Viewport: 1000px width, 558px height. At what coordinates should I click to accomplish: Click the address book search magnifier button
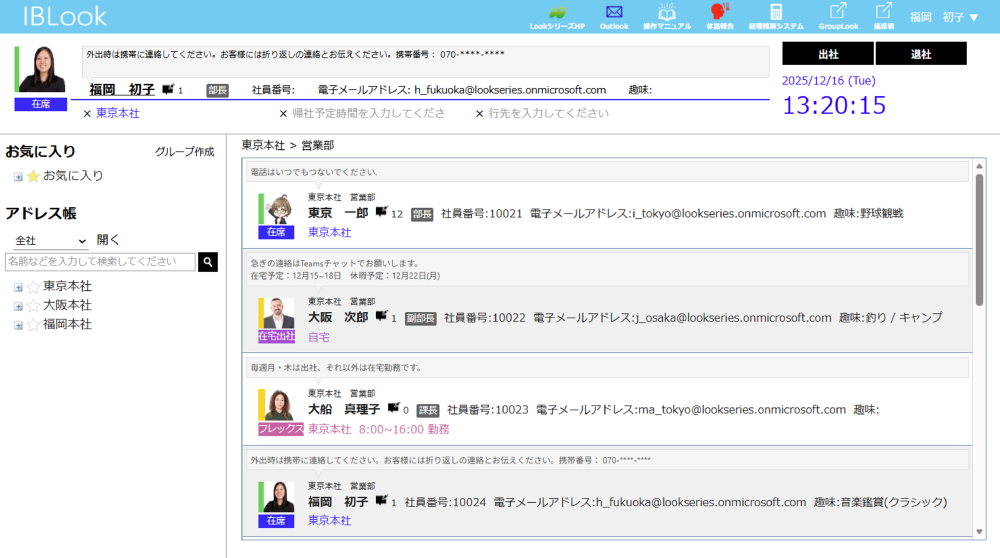(208, 262)
